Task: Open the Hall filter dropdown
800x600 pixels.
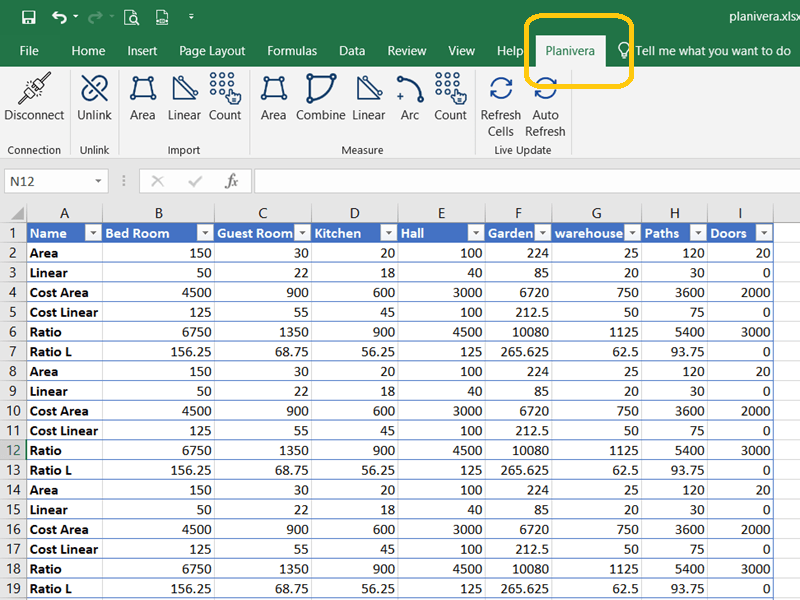Action: pos(476,233)
